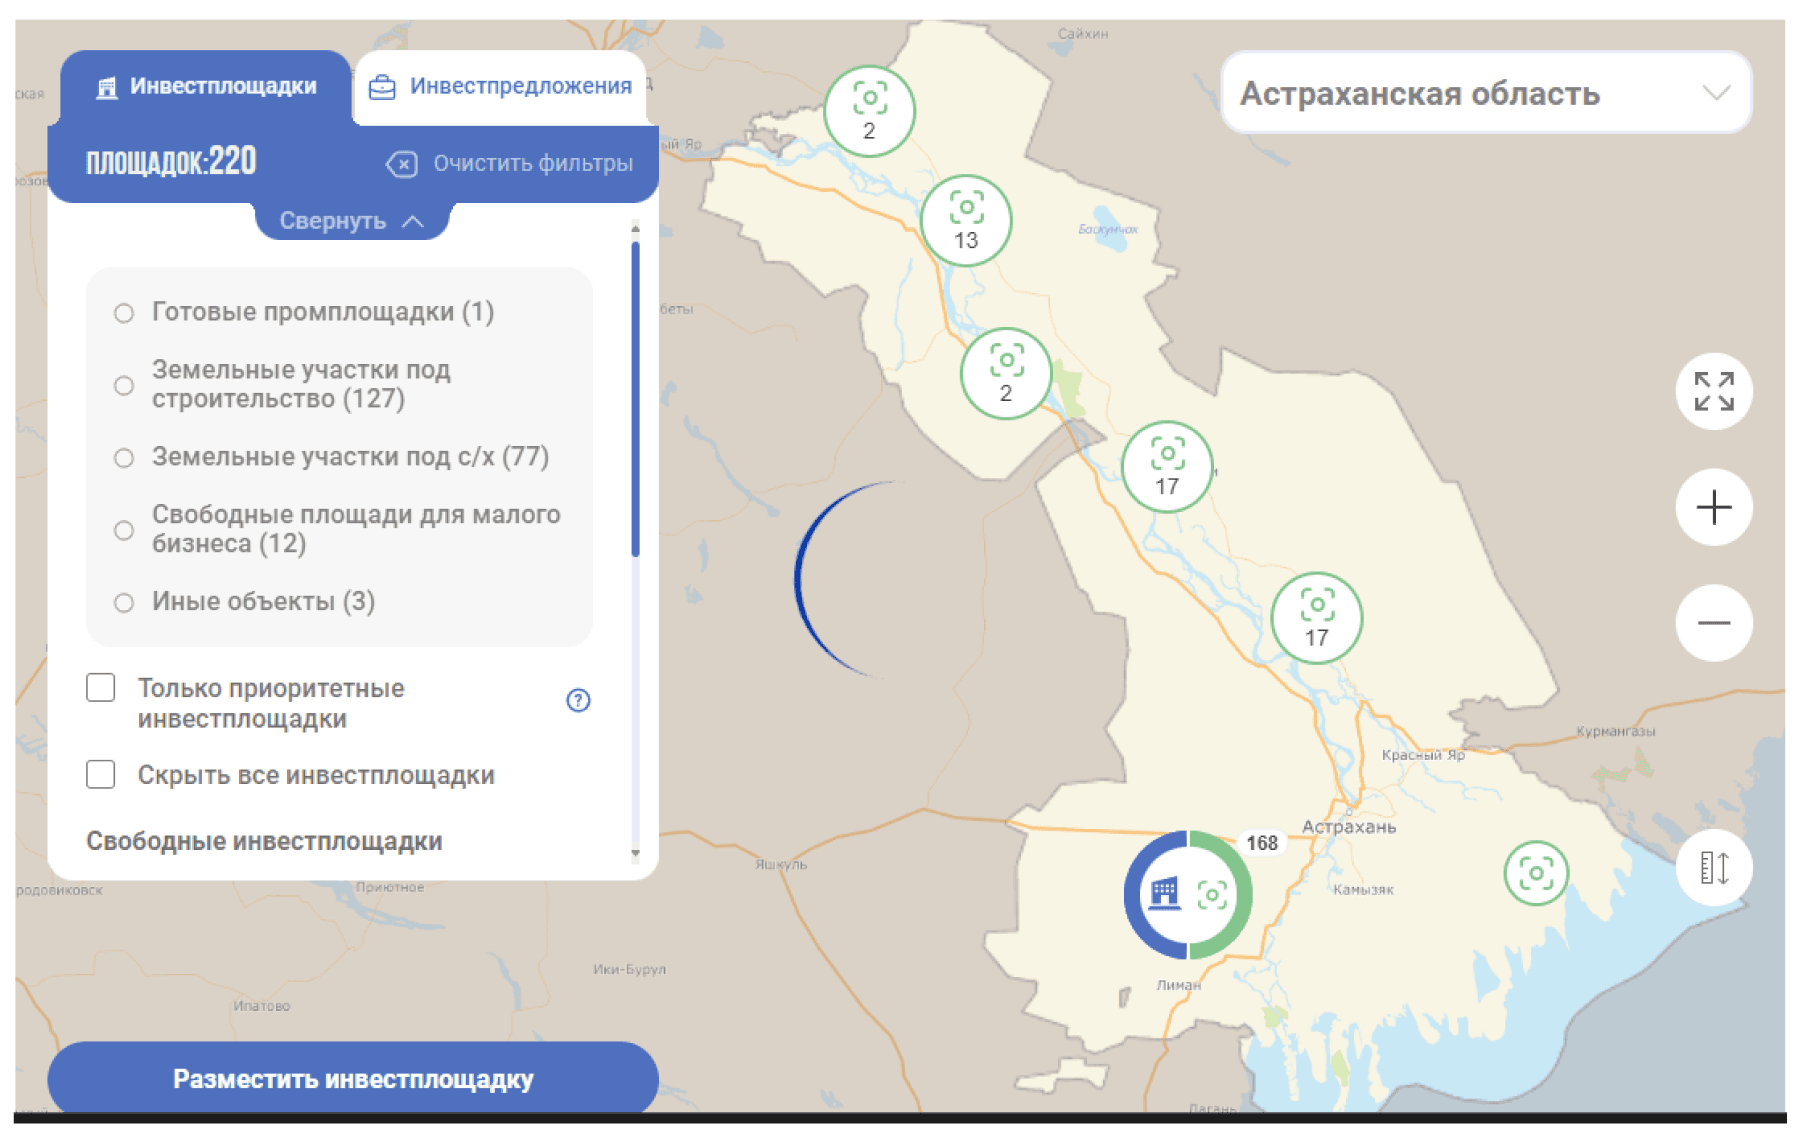
Task: Enable Только приоритетные инвестплощадки checkbox
Action: point(101,687)
